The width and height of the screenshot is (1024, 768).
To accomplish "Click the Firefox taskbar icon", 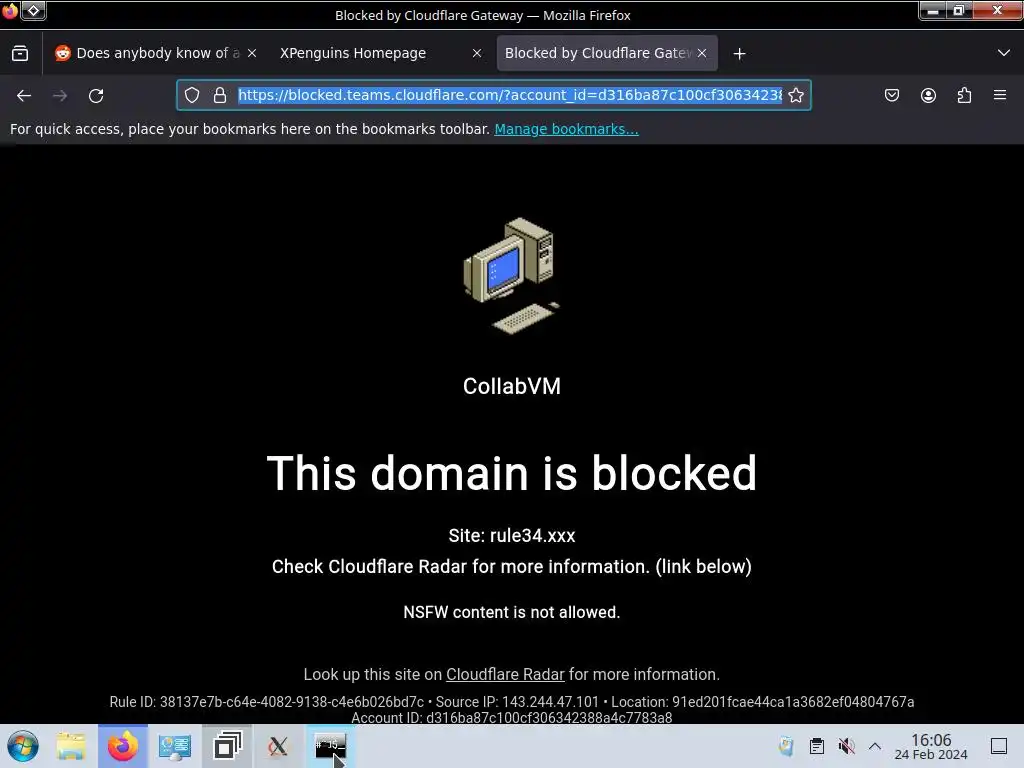I will [x=123, y=746].
